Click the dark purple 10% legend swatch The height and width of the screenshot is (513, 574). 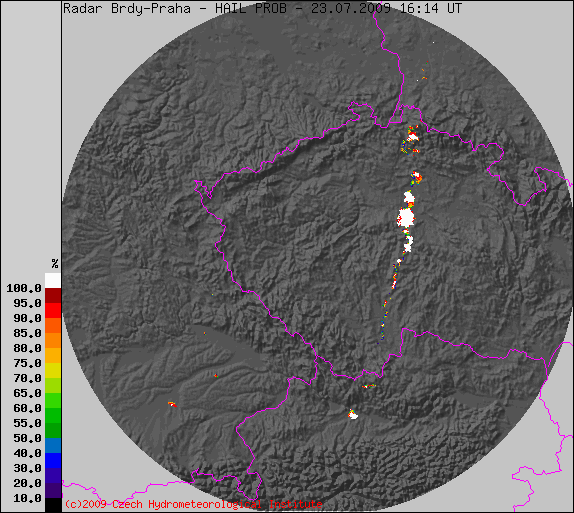coord(53,491)
